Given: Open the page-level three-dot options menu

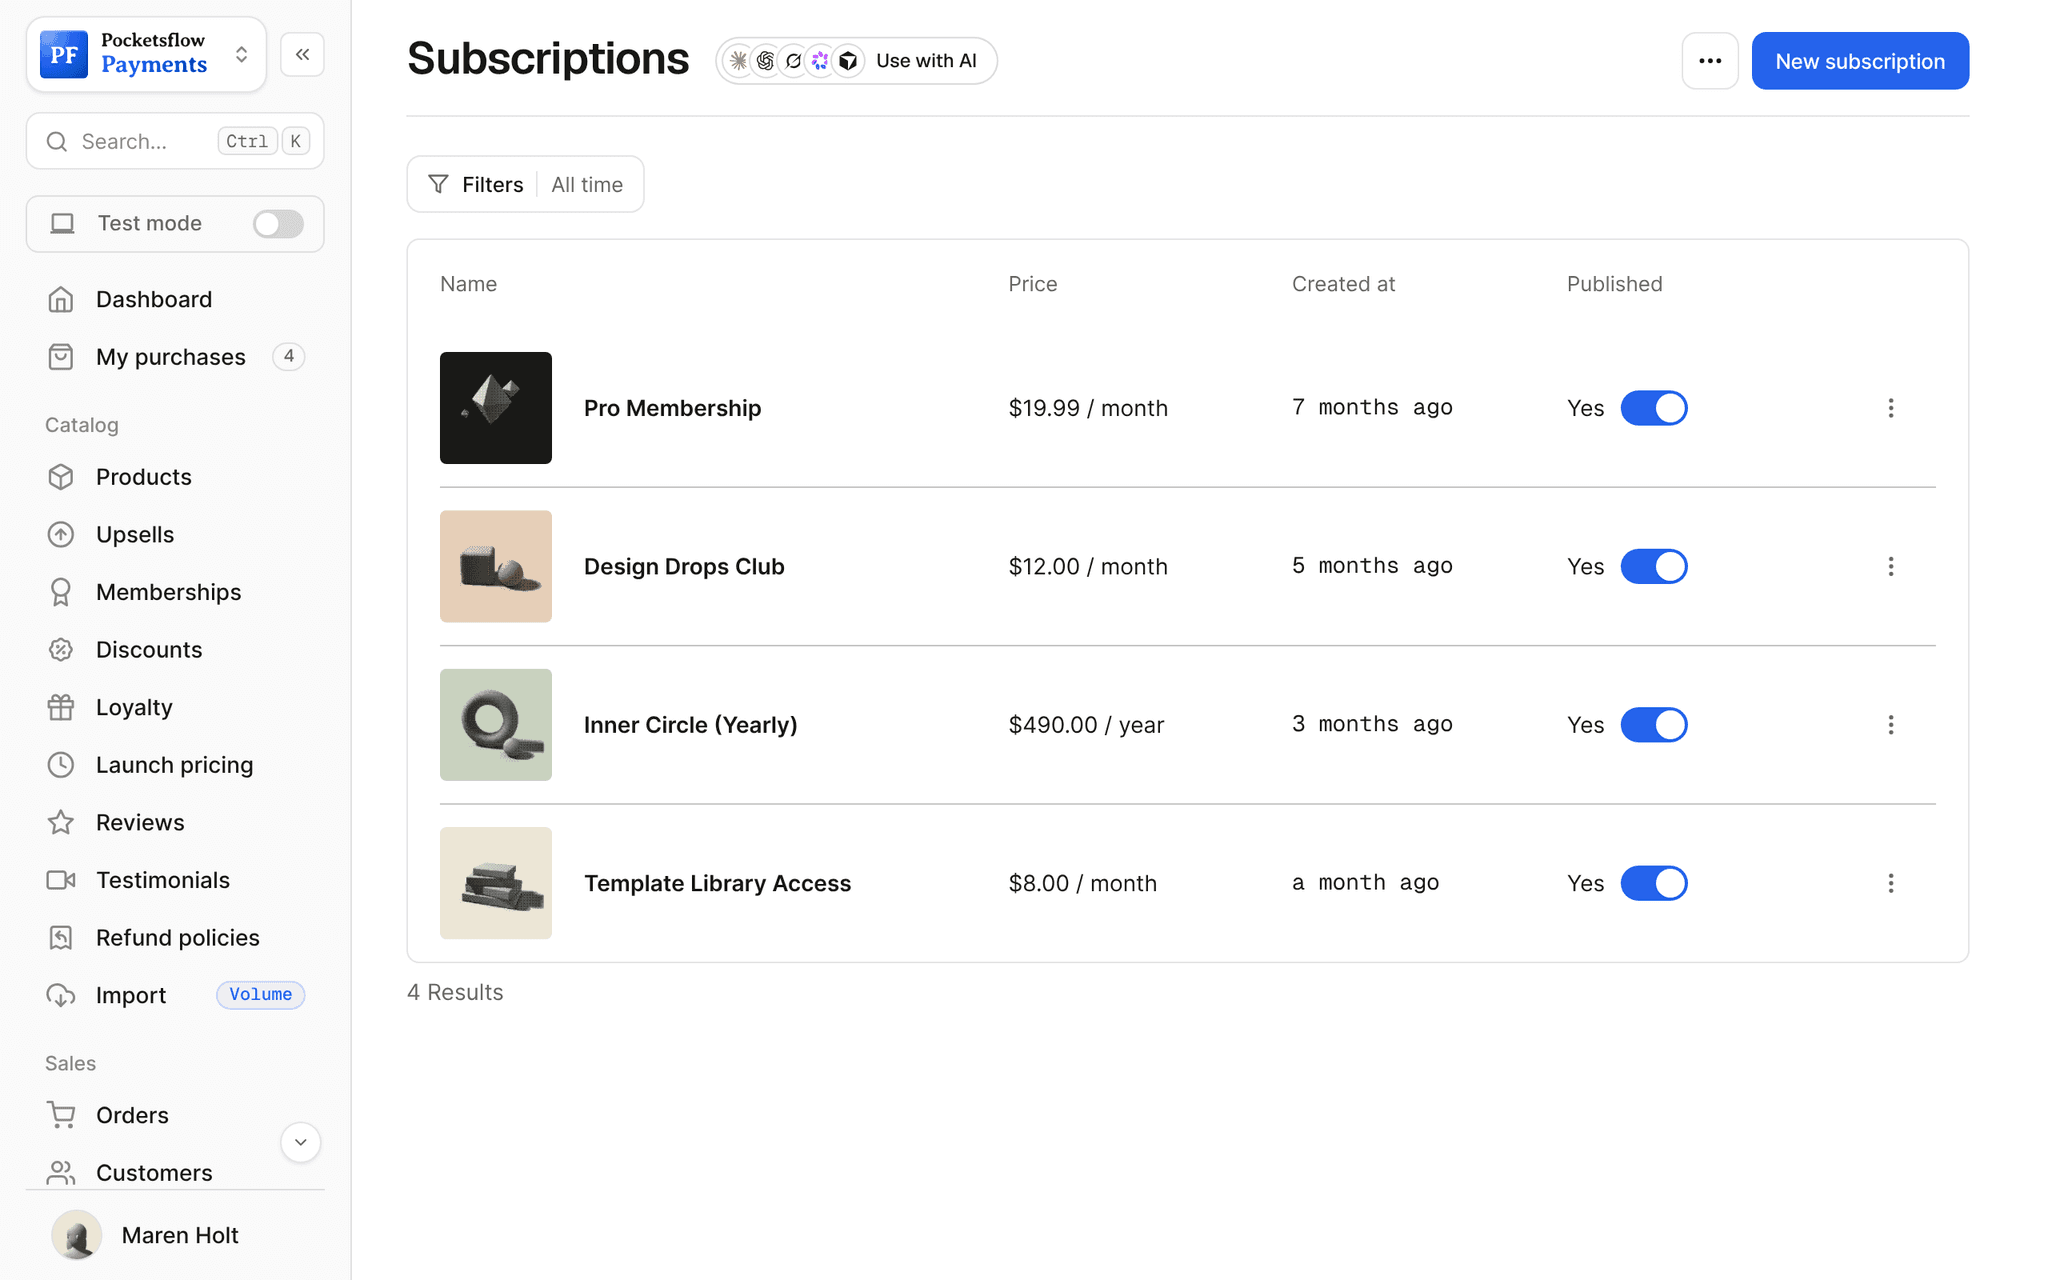Looking at the screenshot, I should (x=1710, y=61).
